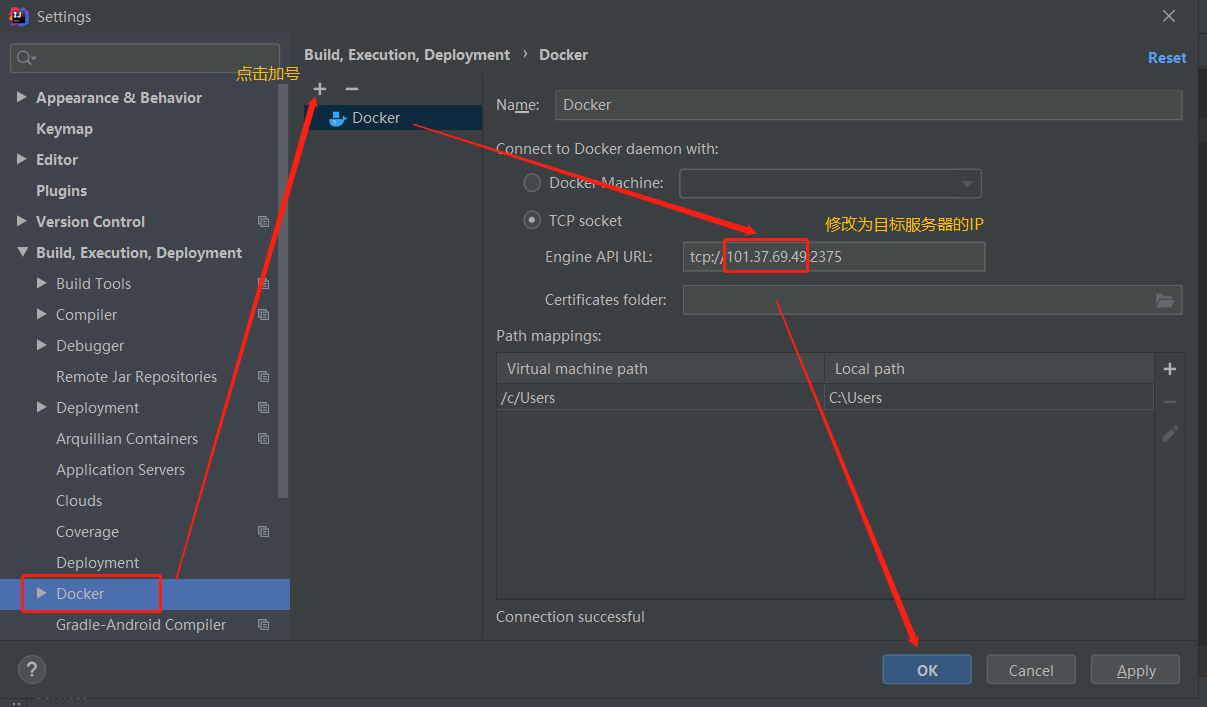Screen dimensions: 1207x707
Task: Remove selected Docker configuration with minus
Action: pyautogui.click(x=351, y=89)
